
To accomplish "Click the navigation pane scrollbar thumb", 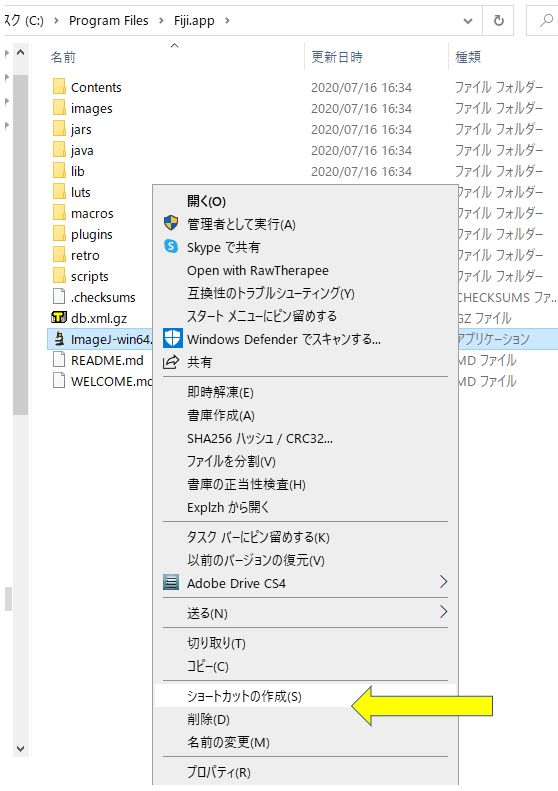I will (21, 245).
